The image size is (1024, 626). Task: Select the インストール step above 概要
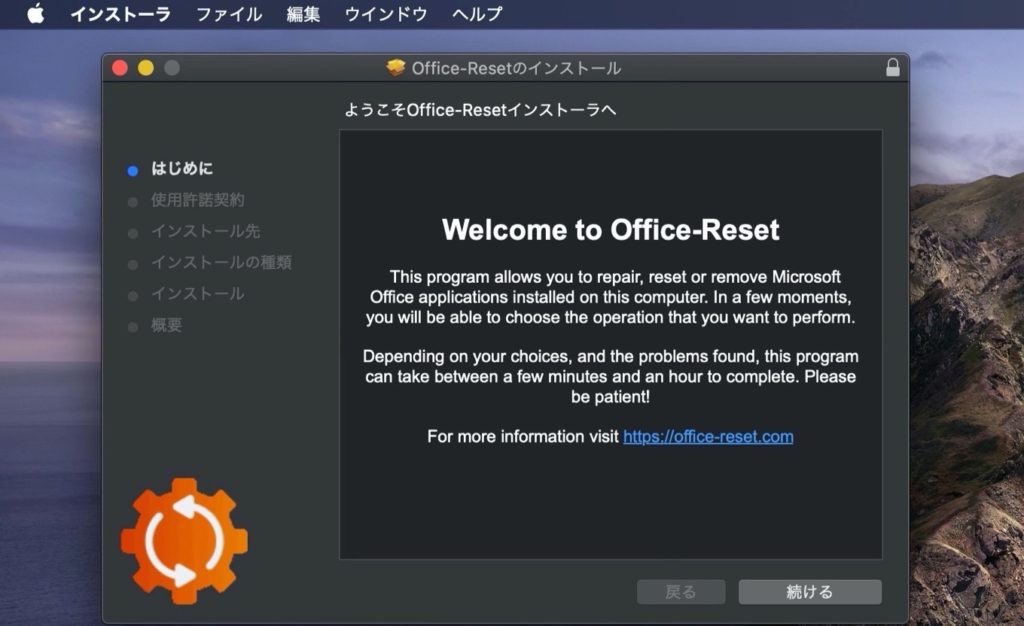(197, 294)
